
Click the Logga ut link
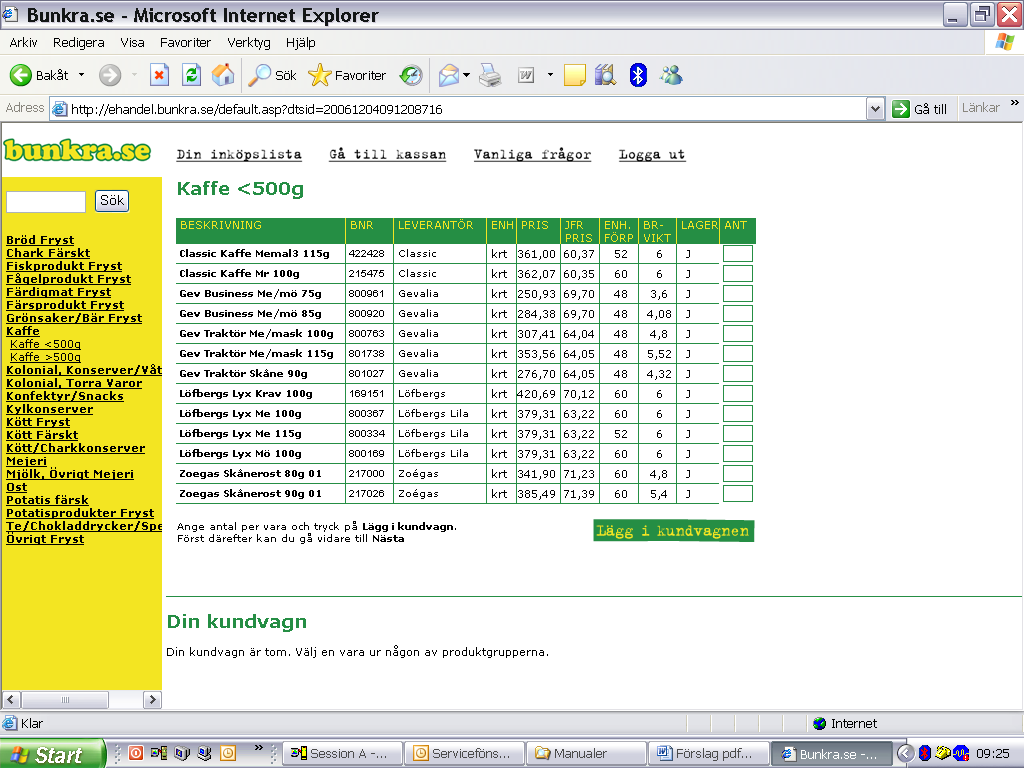pyautogui.click(x=652, y=155)
